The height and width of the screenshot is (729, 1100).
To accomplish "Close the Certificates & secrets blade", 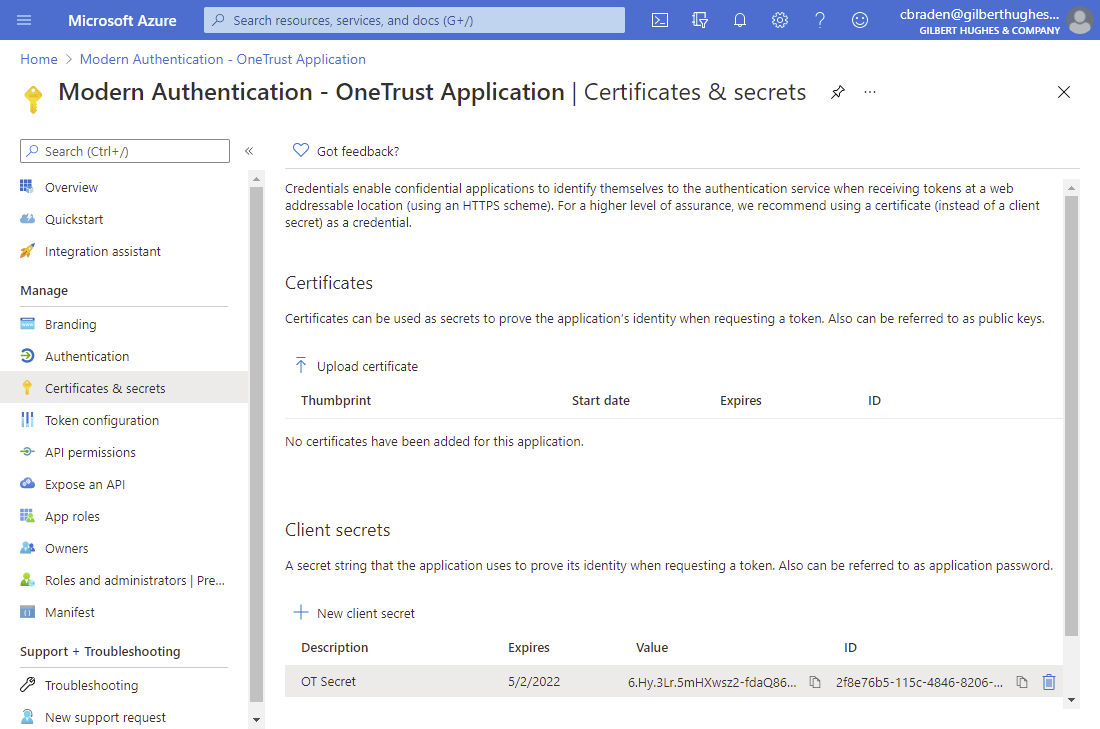I will pos(1064,92).
